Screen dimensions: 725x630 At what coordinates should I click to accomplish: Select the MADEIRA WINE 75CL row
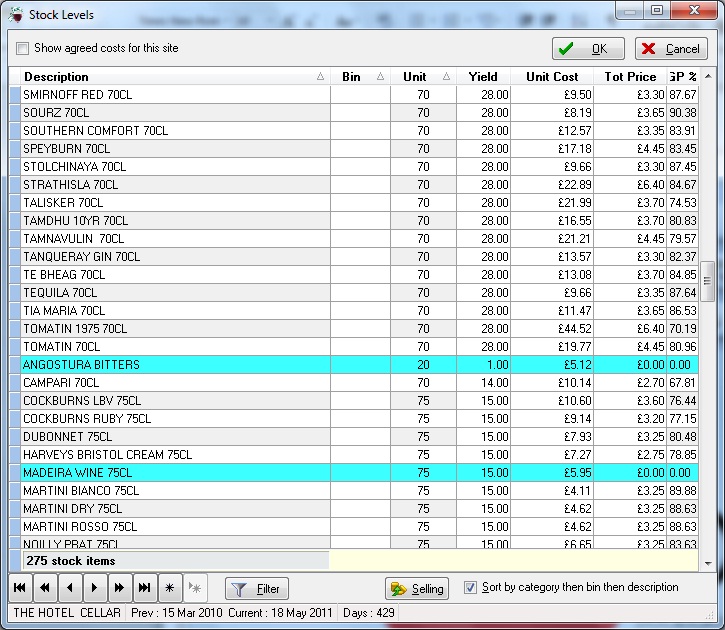(354, 473)
